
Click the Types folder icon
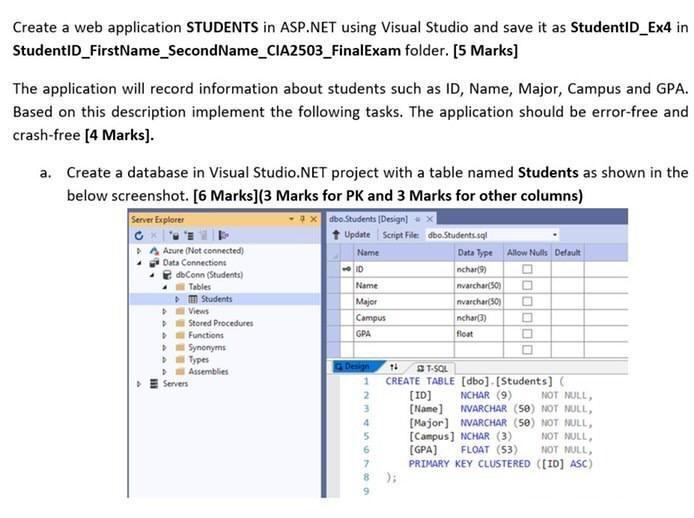[x=180, y=360]
